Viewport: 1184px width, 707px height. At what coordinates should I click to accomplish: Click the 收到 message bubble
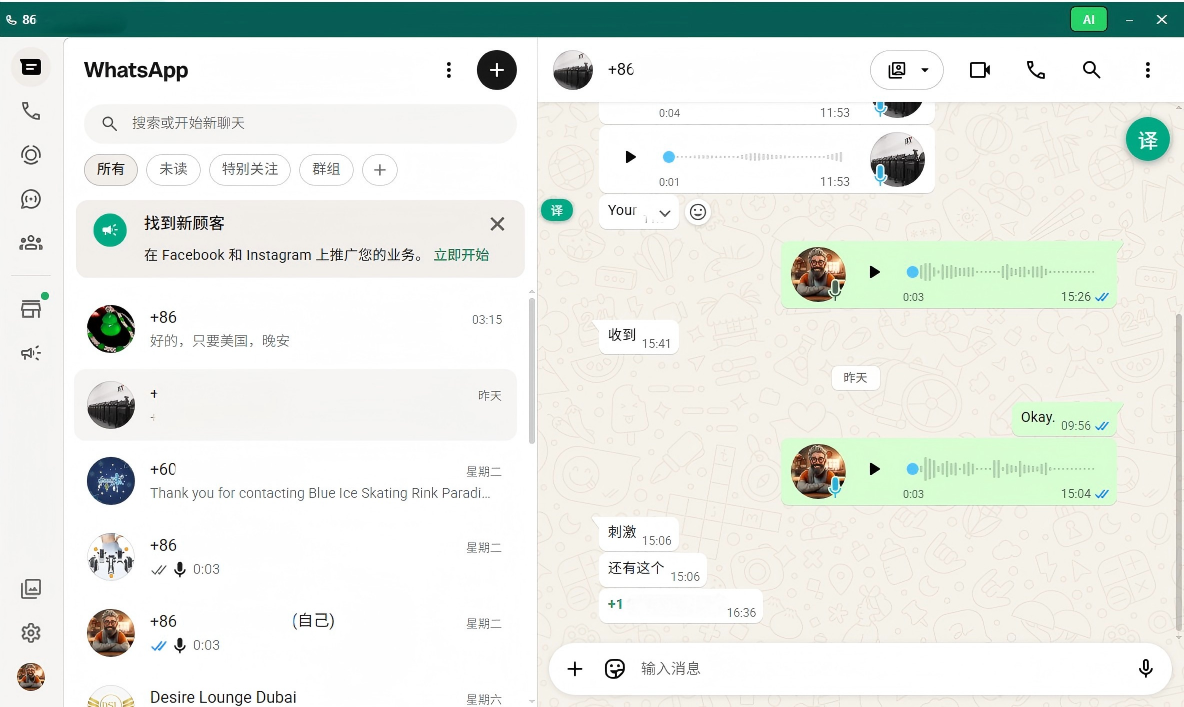tap(639, 337)
